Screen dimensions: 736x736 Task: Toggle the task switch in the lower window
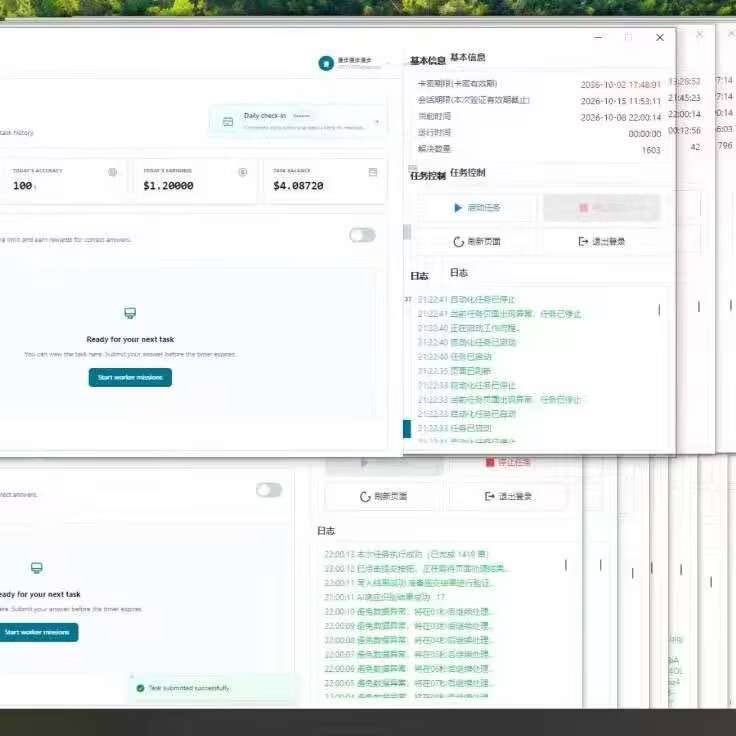(269, 490)
